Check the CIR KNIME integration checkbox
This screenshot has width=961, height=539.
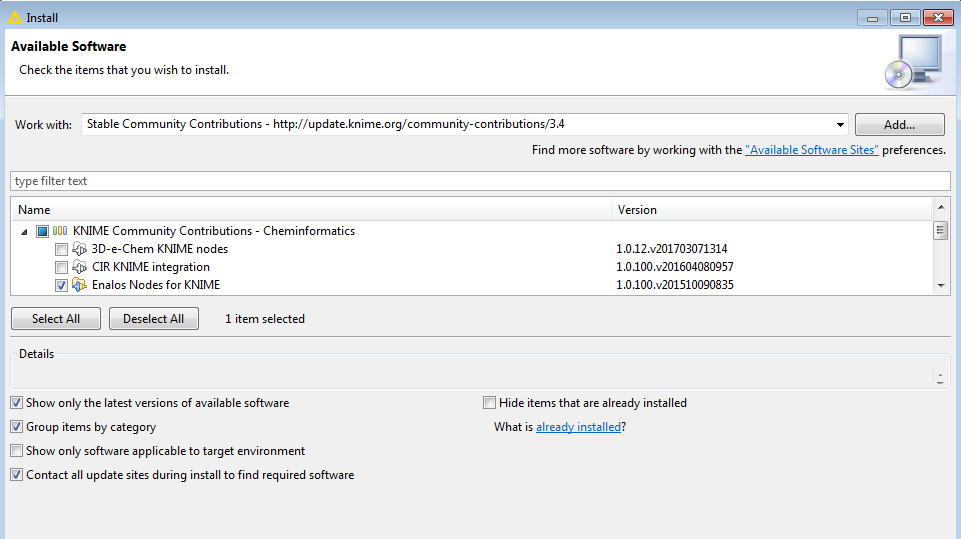(61, 267)
